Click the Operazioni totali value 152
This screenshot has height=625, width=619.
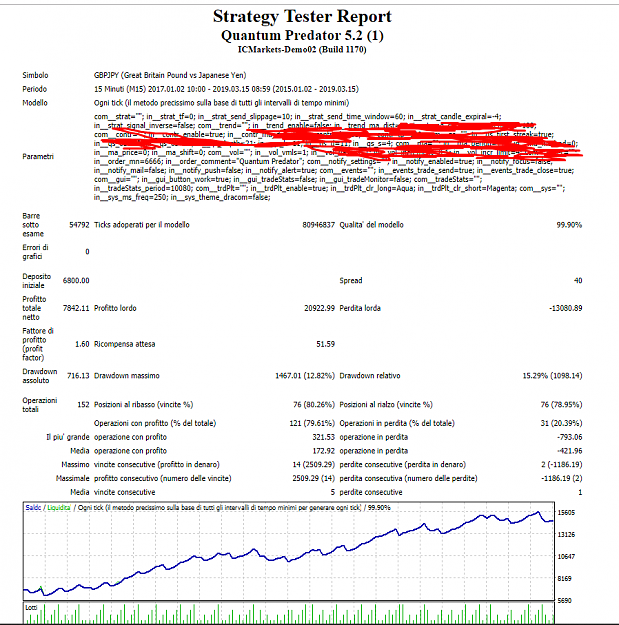click(83, 405)
